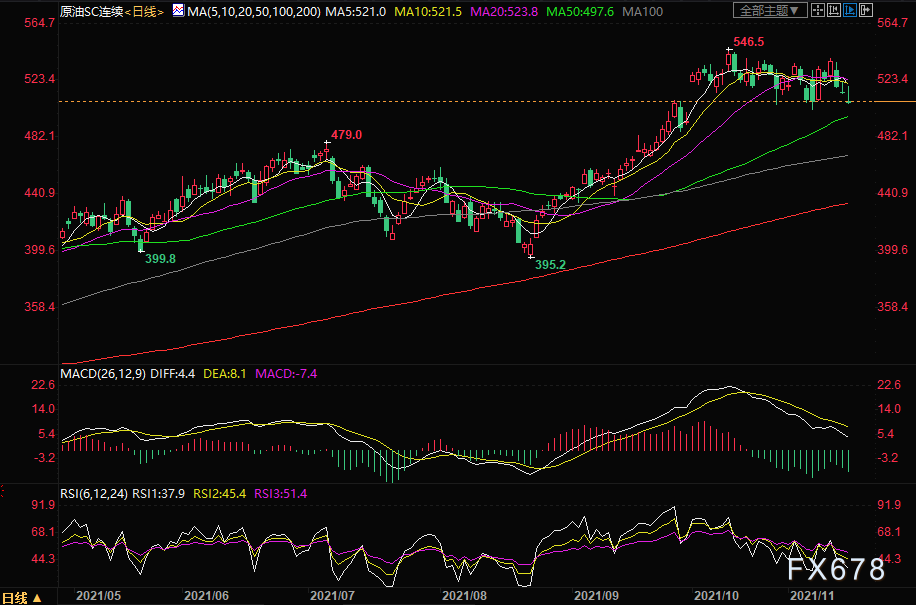The height and width of the screenshot is (605, 916).
Task: Click the 2021/11 date on time axis
Action: pyautogui.click(x=813, y=596)
